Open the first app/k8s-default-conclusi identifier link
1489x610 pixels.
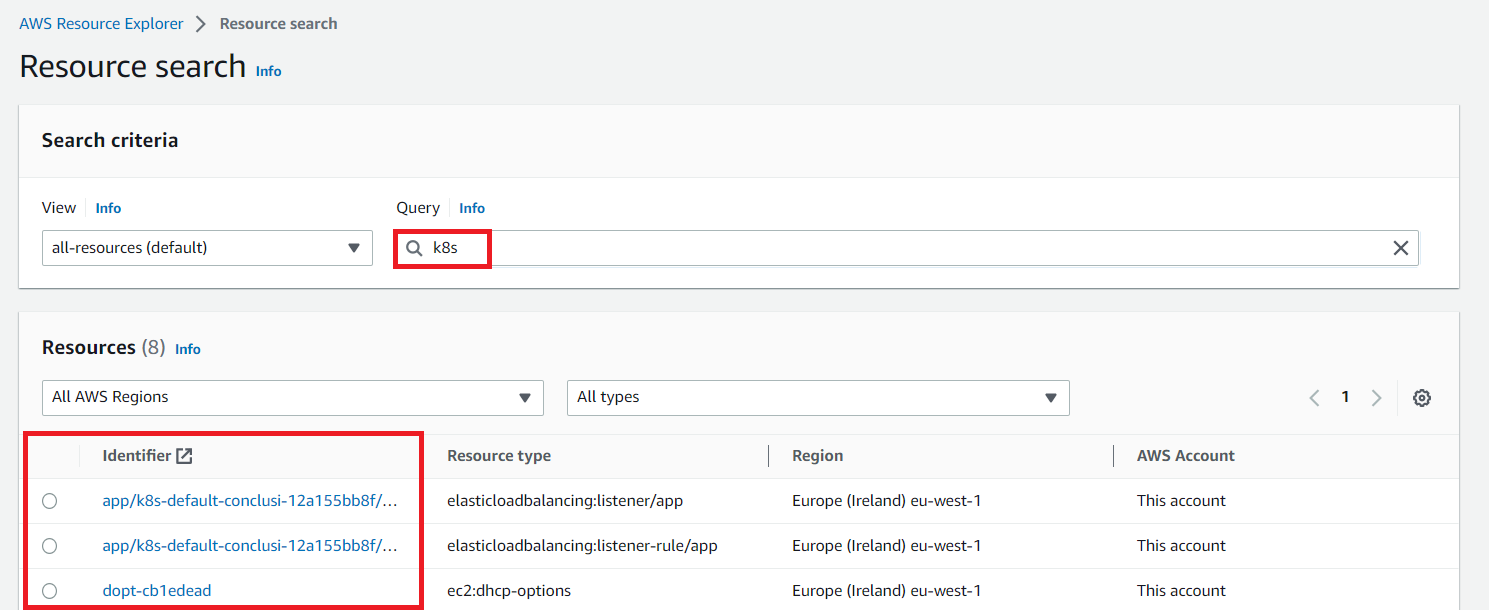tap(250, 501)
